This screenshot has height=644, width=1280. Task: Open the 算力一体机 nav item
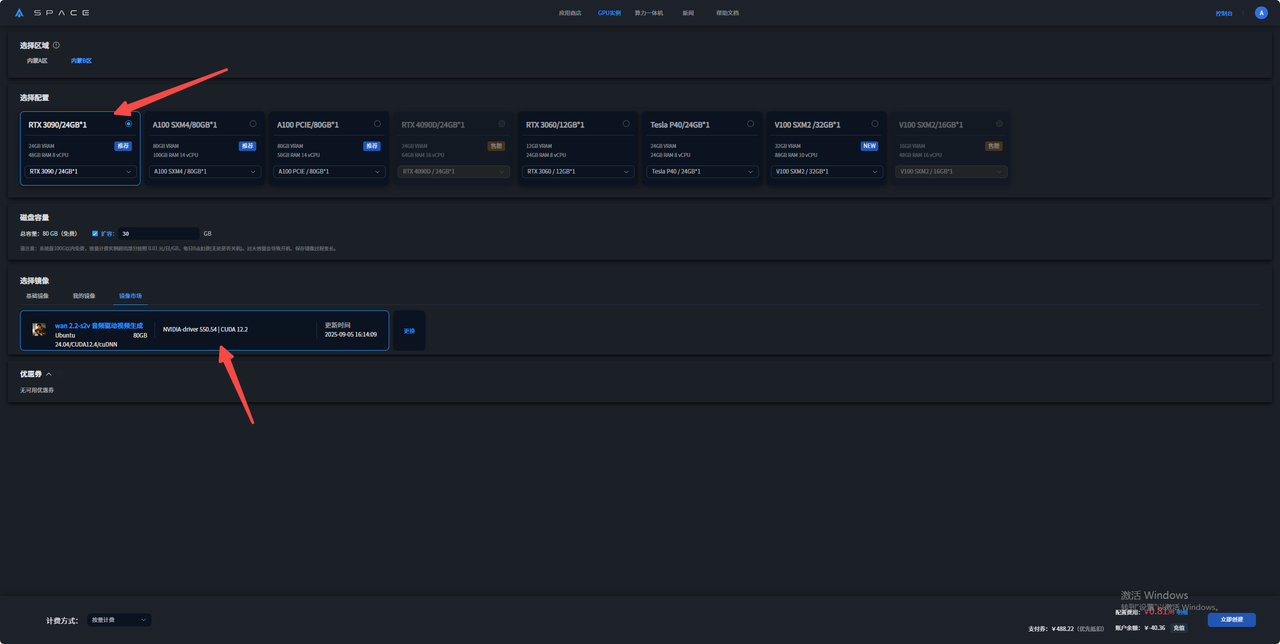tap(649, 13)
